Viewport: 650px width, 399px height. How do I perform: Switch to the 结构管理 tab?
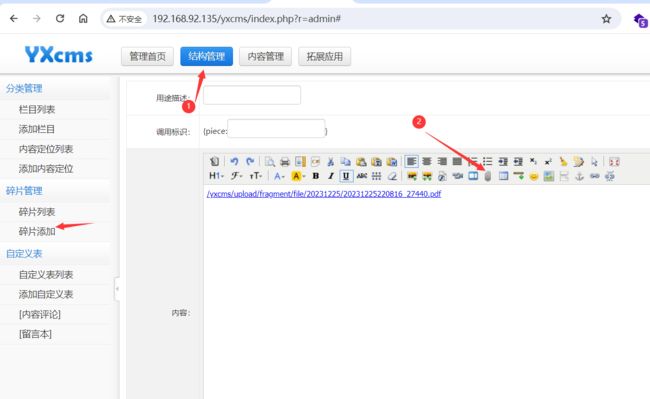pyautogui.click(x=206, y=56)
